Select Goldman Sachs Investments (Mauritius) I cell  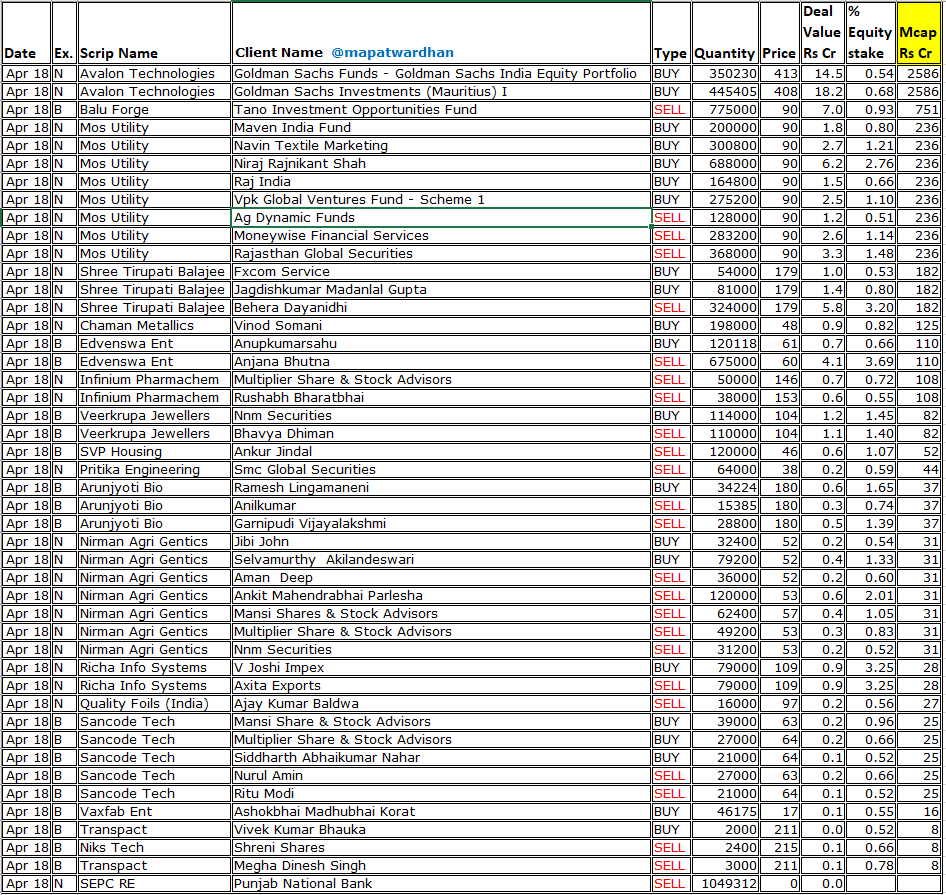pos(441,92)
